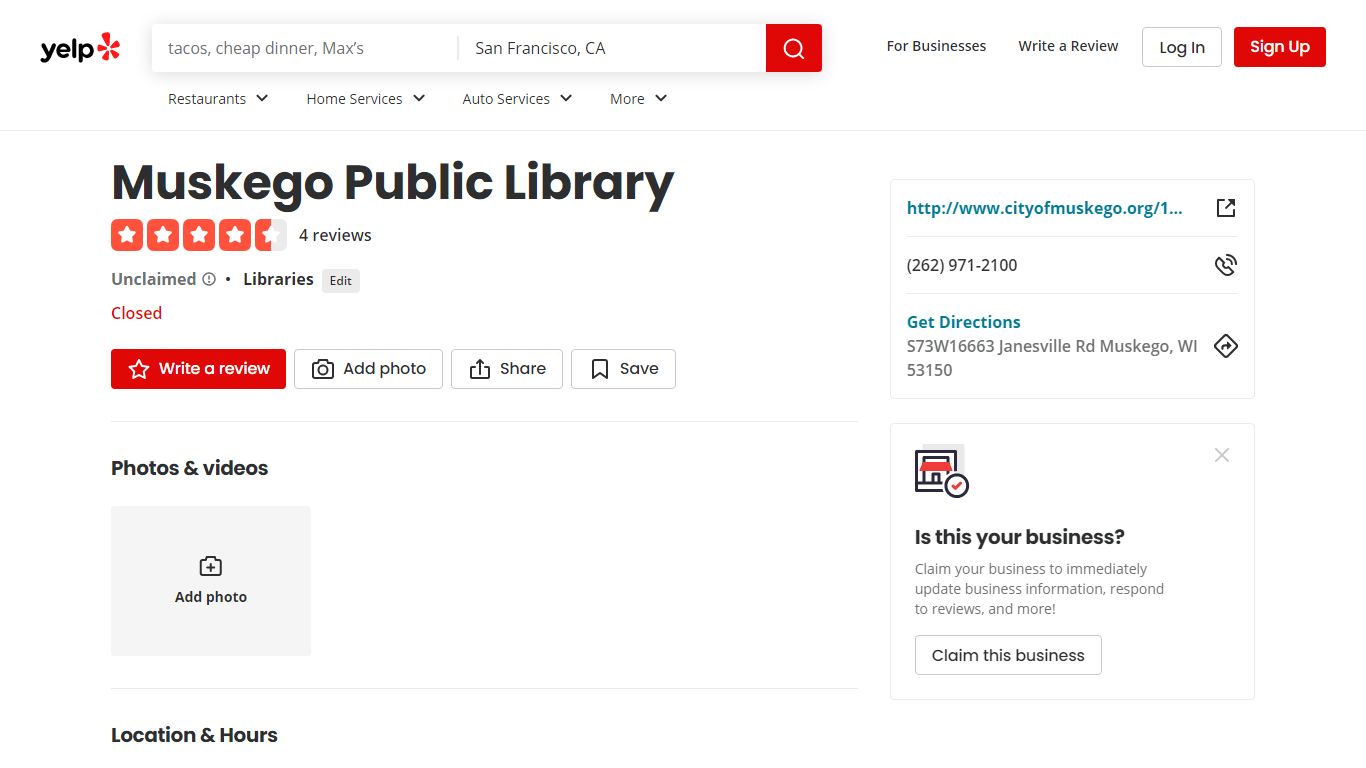
Task: Focus the search terms input field
Action: (305, 48)
